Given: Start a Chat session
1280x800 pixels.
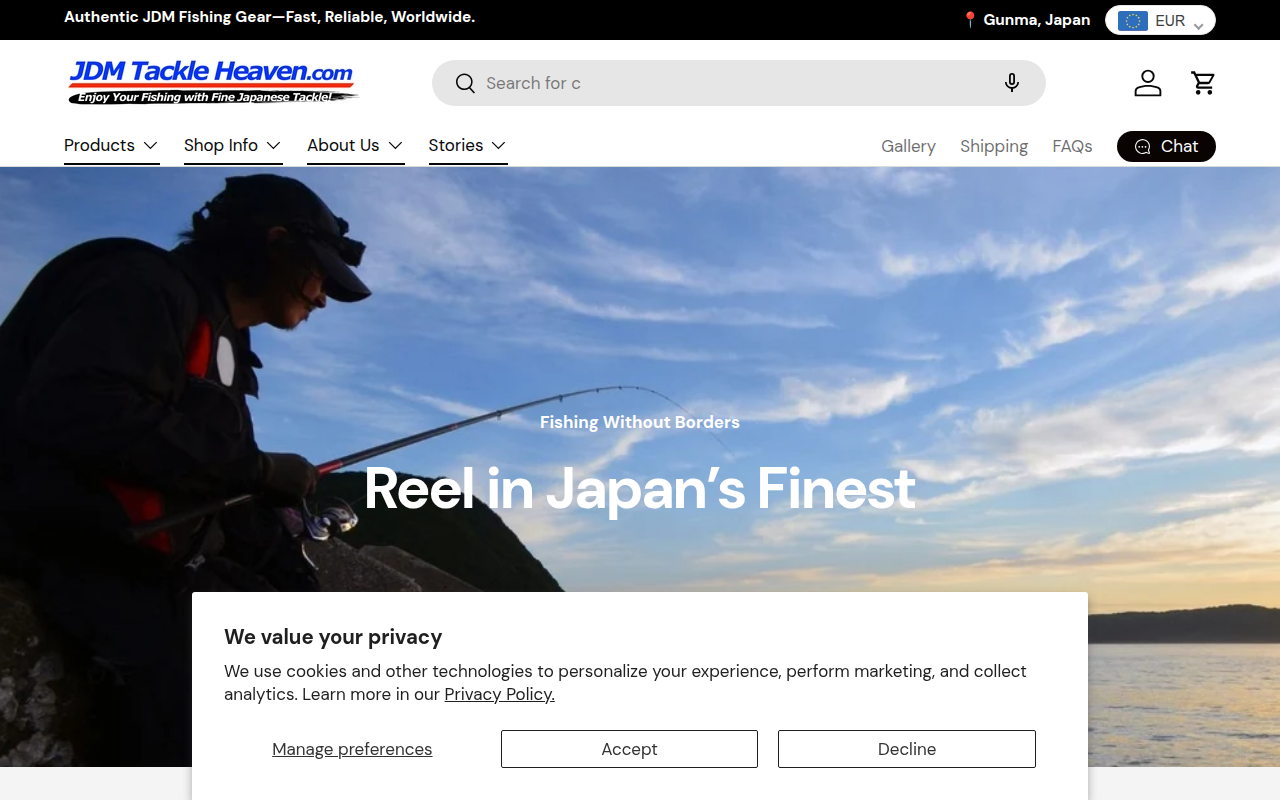Looking at the screenshot, I should [1166, 146].
